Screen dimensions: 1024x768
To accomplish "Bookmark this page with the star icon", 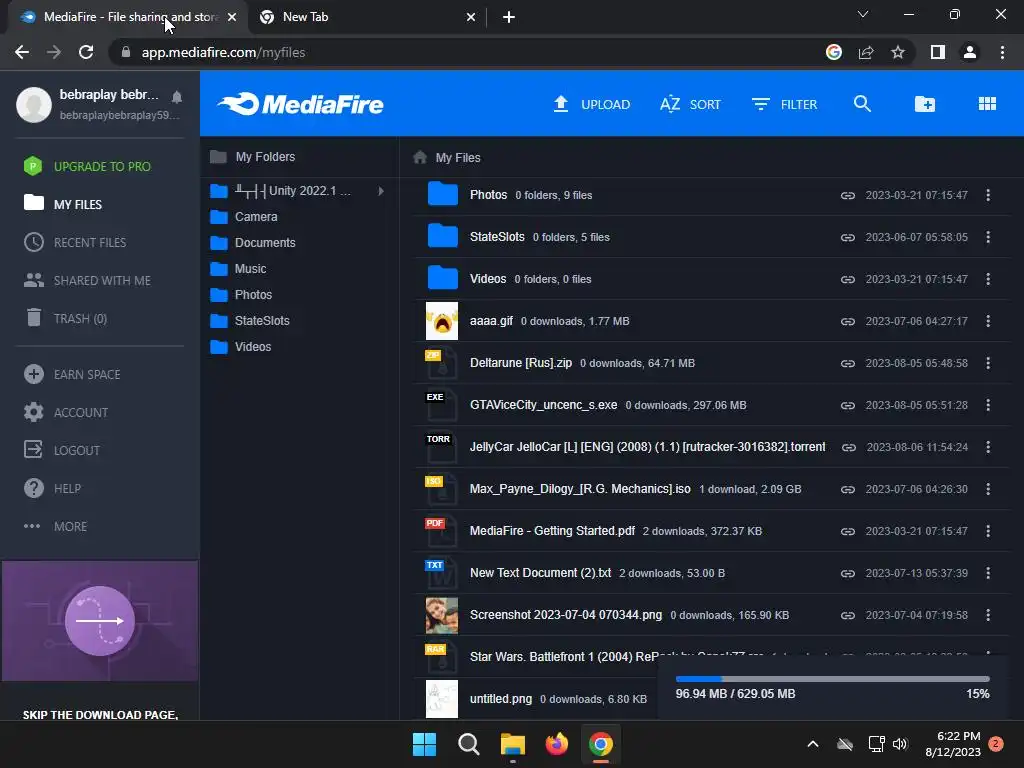I will (898, 52).
